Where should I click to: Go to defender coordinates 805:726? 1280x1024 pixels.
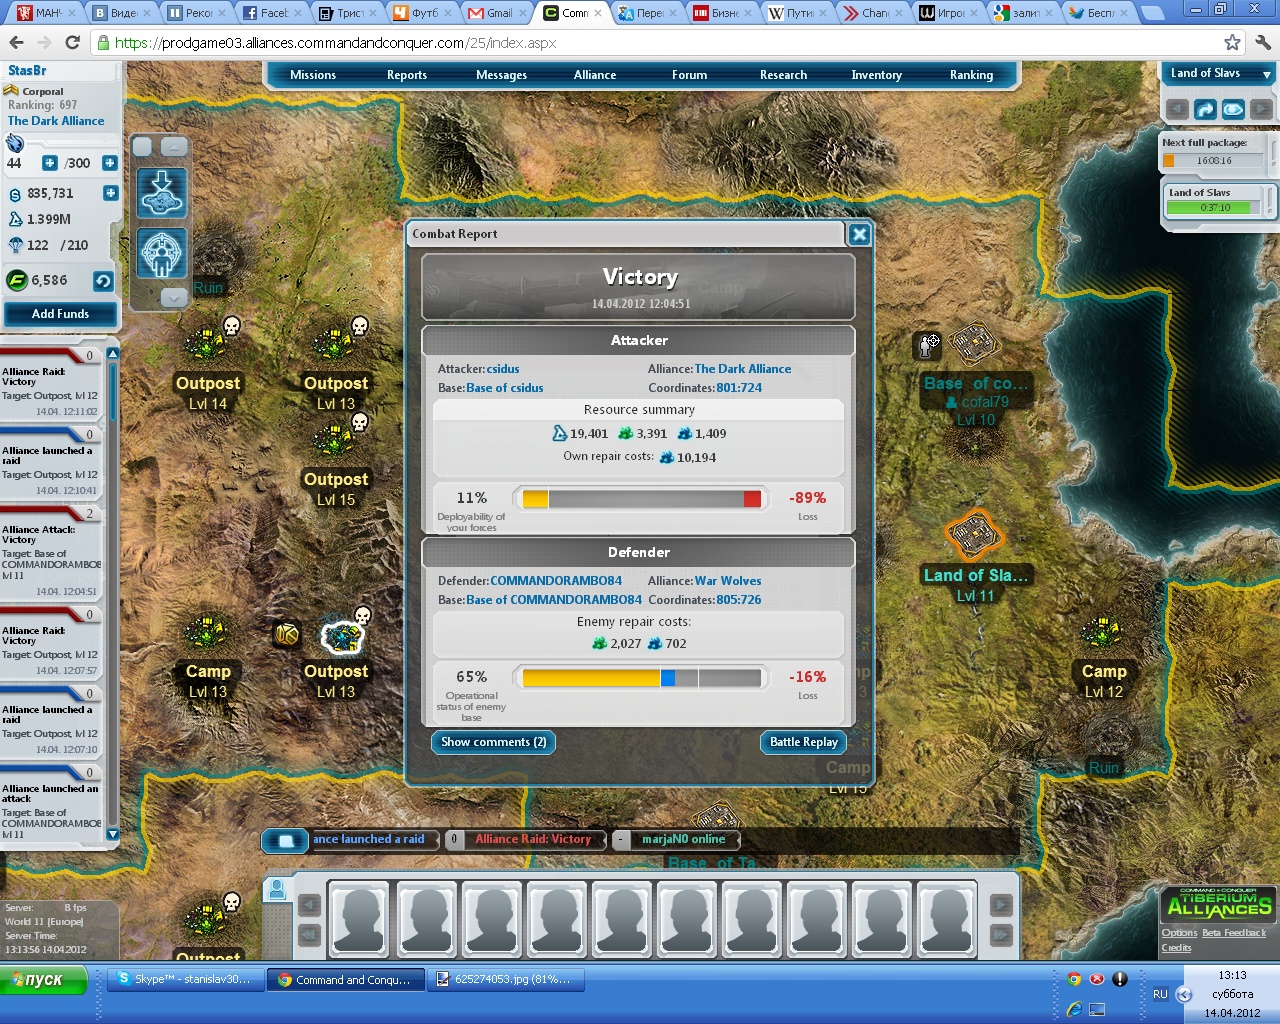click(739, 600)
